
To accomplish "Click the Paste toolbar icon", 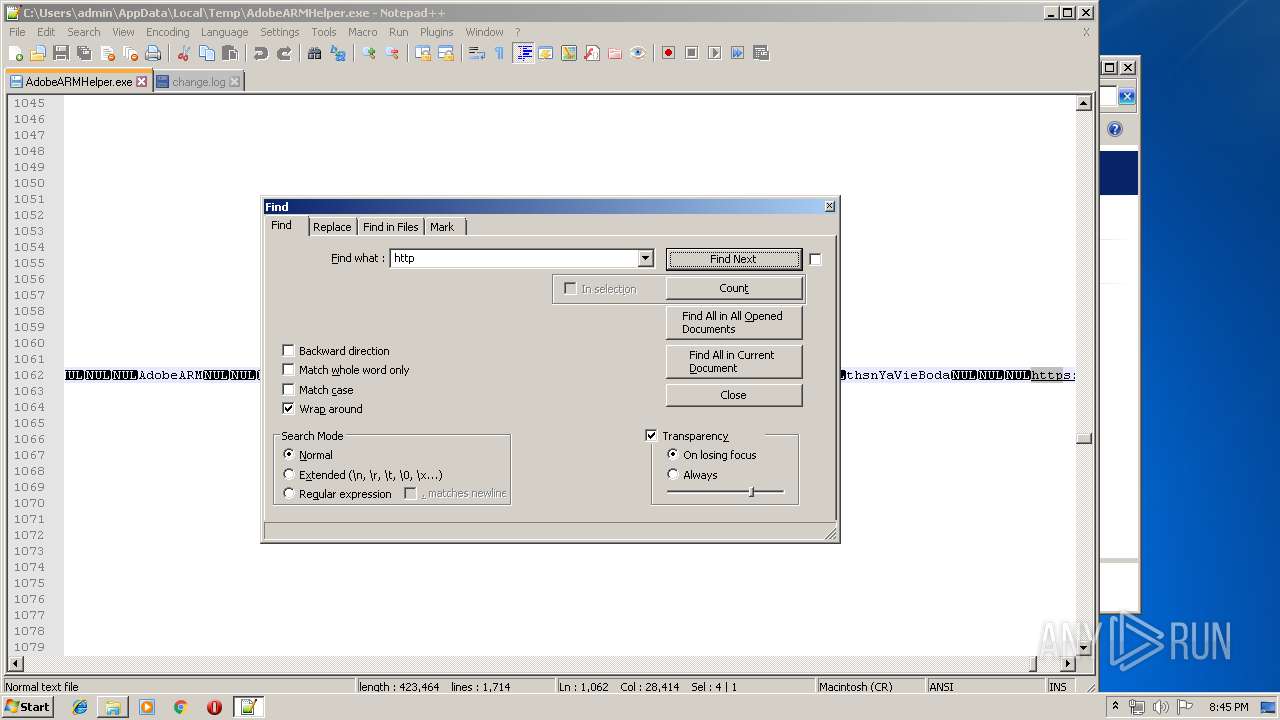I will (x=230, y=53).
